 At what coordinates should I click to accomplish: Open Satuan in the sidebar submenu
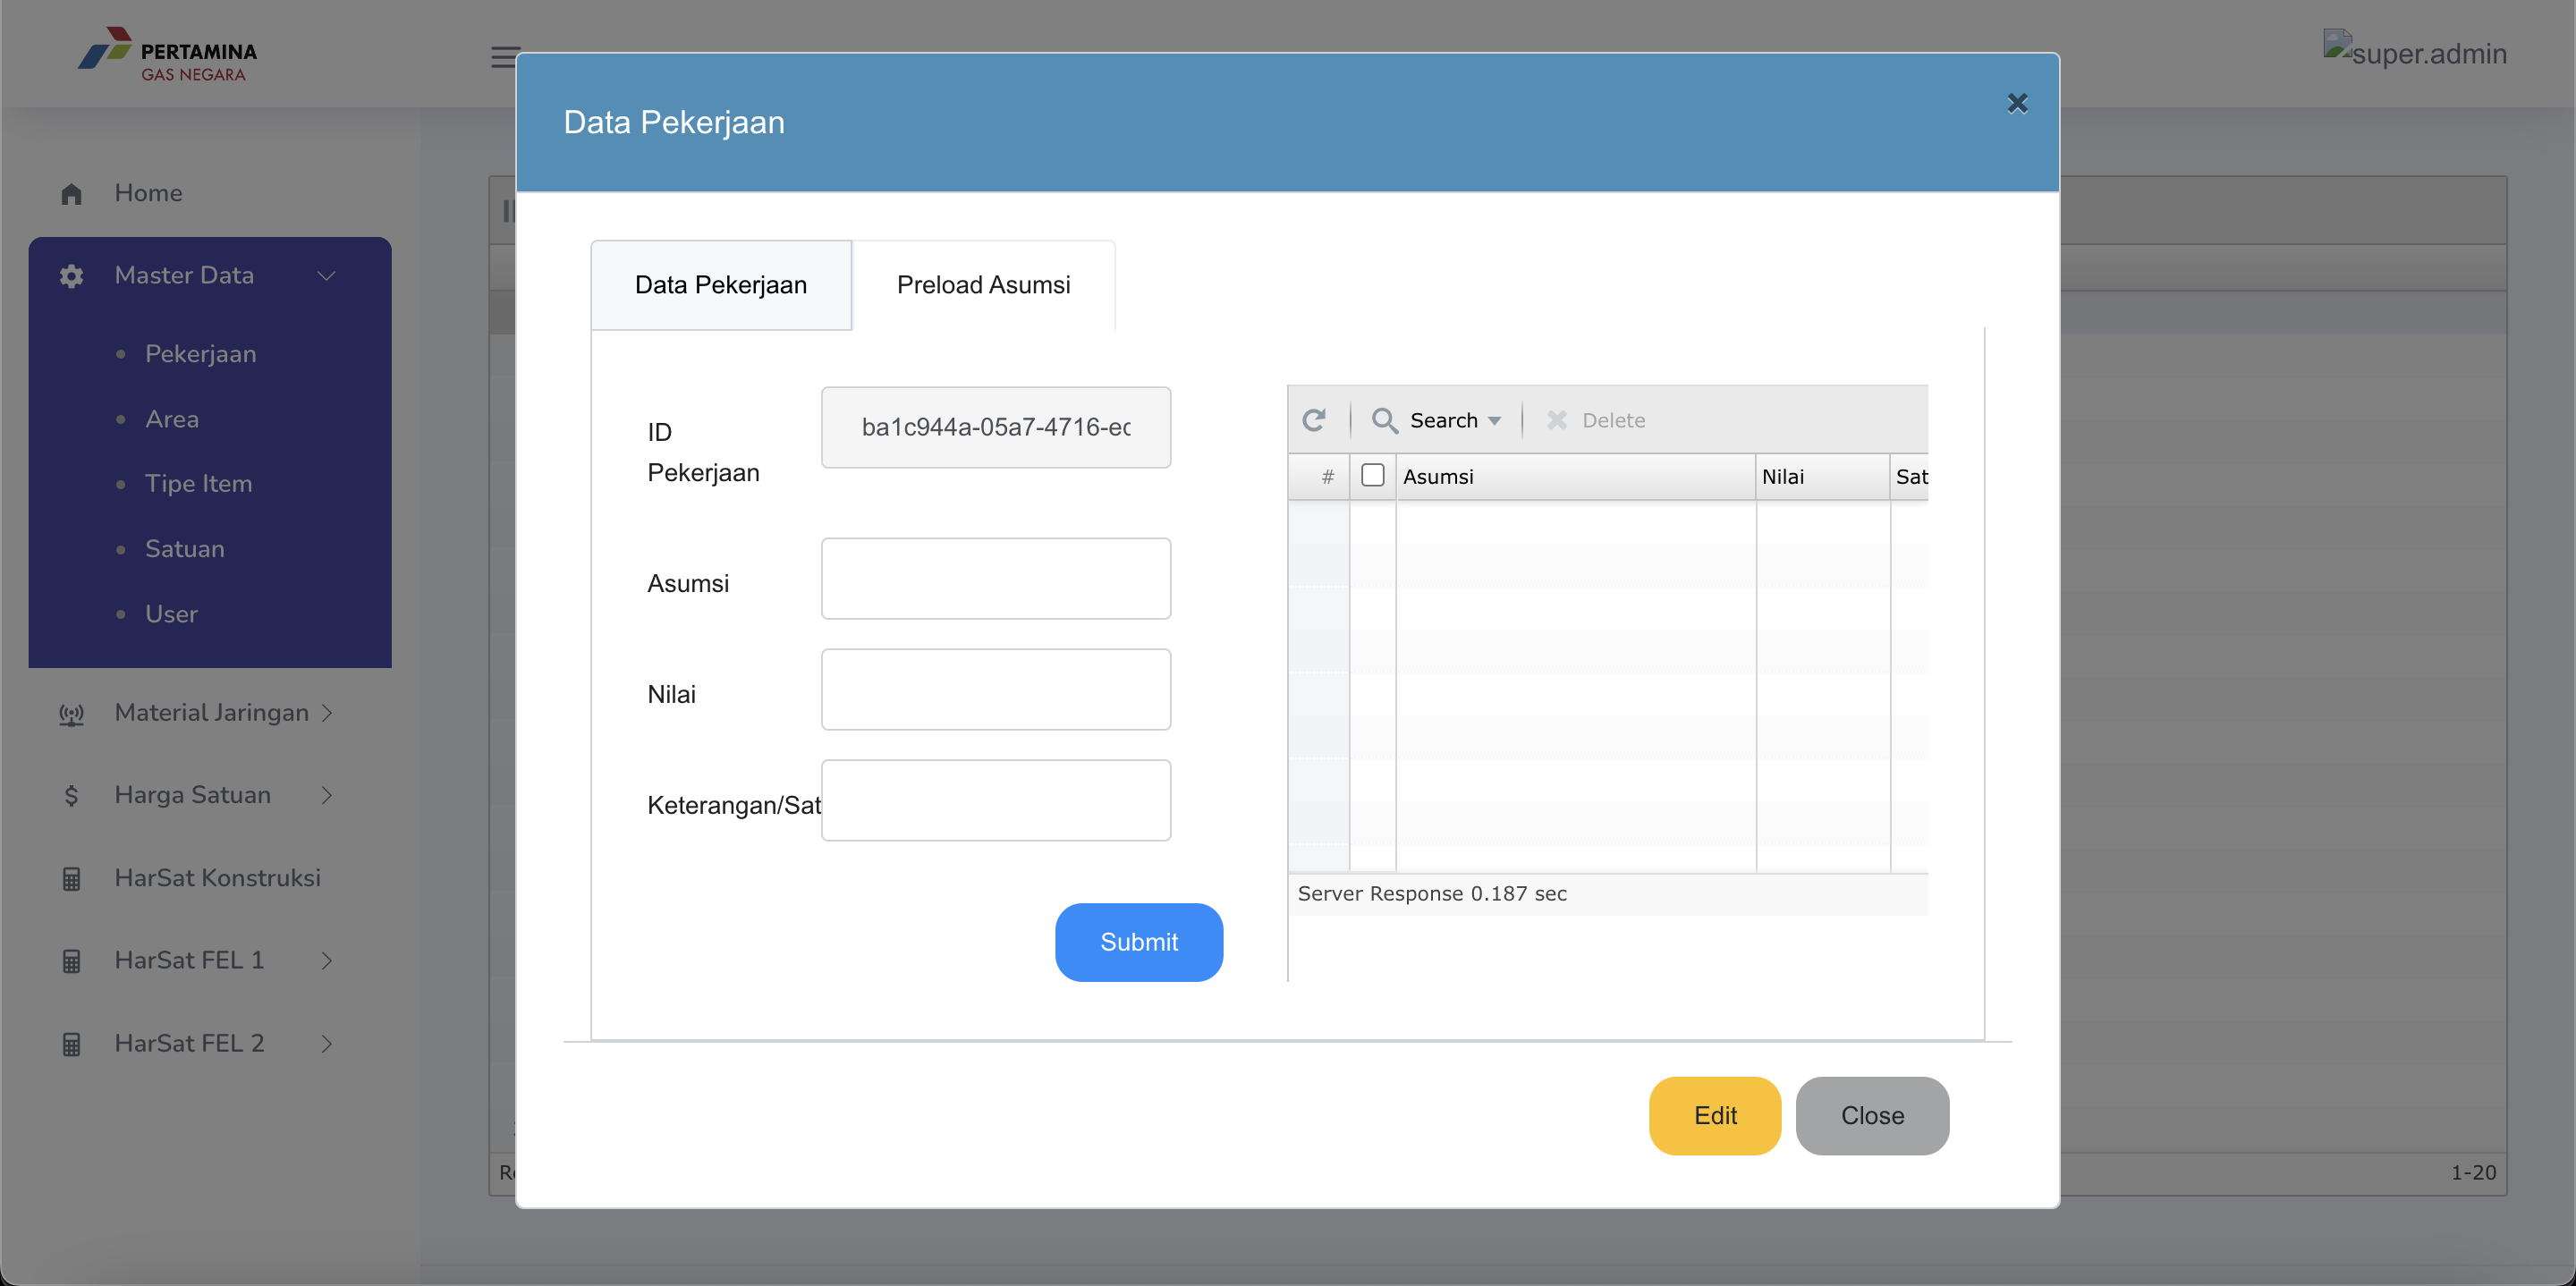[x=185, y=549]
